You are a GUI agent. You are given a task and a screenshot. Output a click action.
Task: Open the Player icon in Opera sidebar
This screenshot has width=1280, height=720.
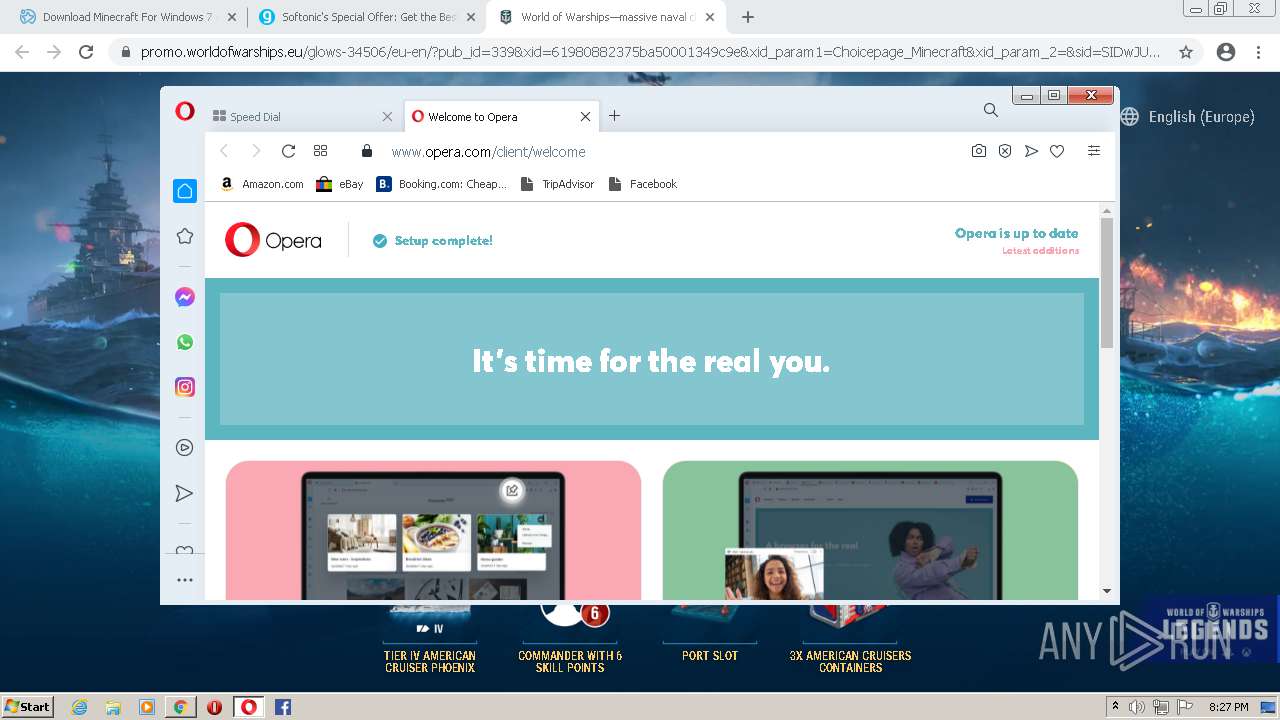coord(185,448)
